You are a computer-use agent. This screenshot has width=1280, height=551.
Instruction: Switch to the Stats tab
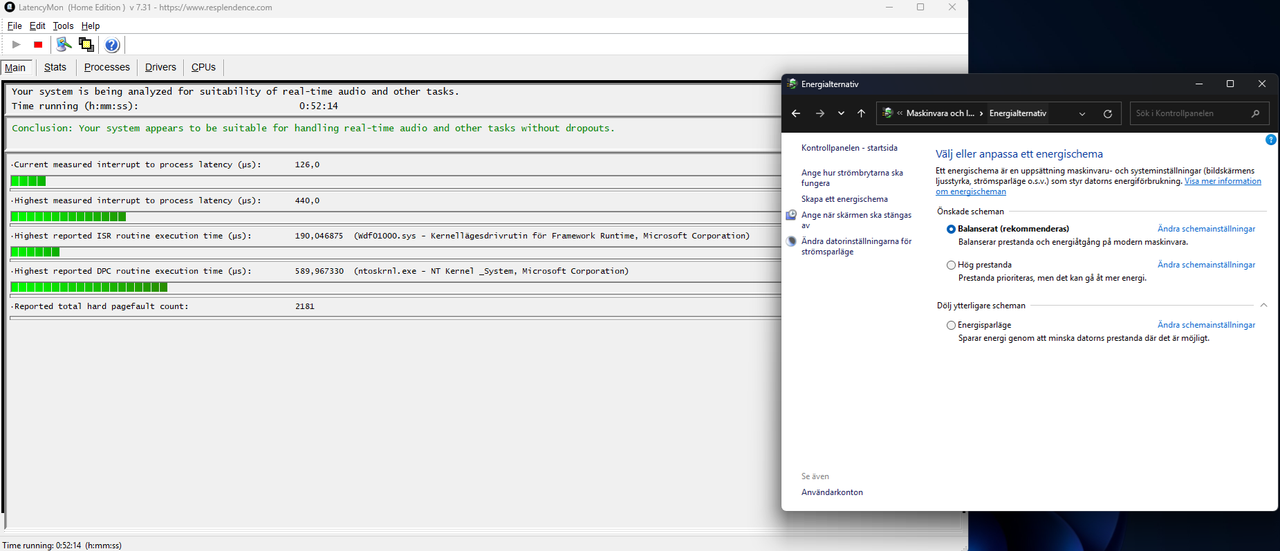(55, 67)
